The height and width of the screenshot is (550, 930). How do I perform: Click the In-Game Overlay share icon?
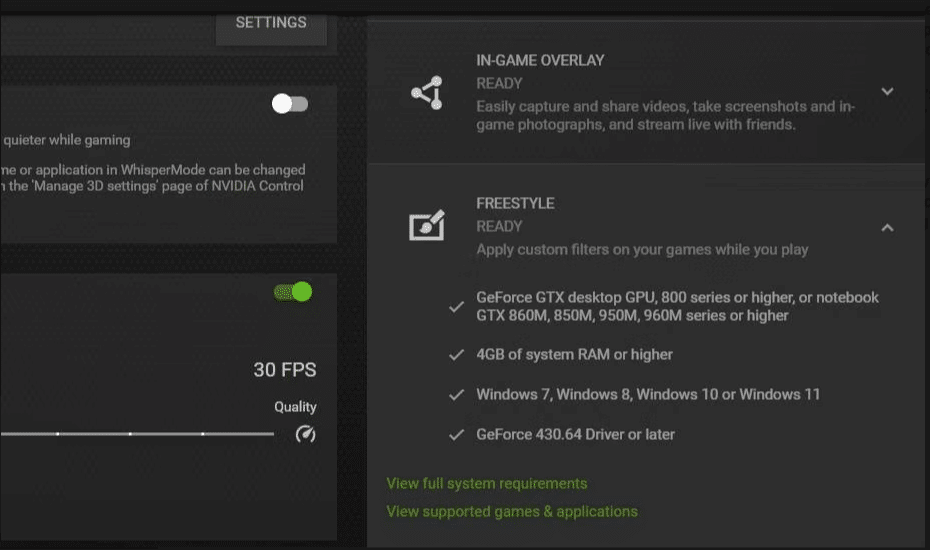[x=427, y=93]
